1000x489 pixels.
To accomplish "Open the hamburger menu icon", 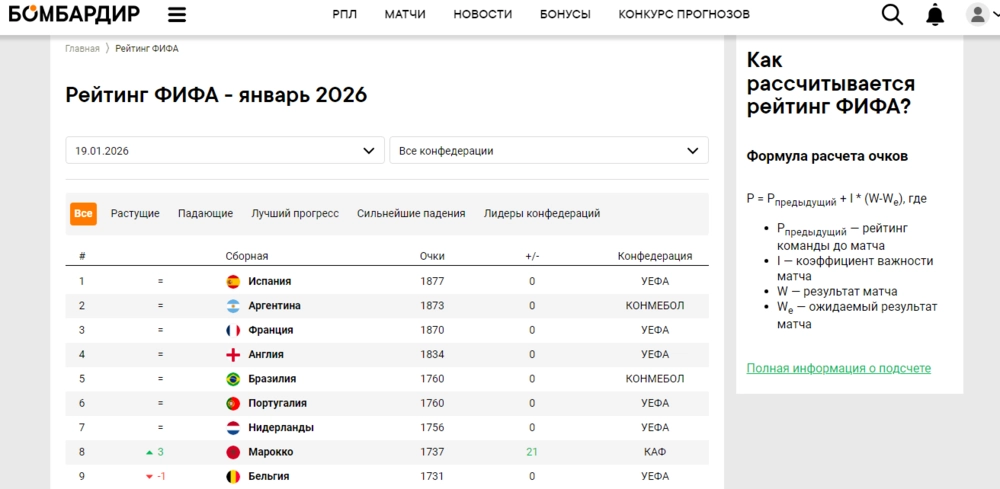I will point(177,14).
